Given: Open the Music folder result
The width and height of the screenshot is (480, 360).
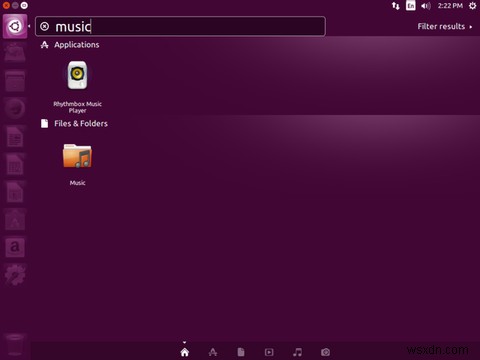Looking at the screenshot, I should click(x=77, y=164).
